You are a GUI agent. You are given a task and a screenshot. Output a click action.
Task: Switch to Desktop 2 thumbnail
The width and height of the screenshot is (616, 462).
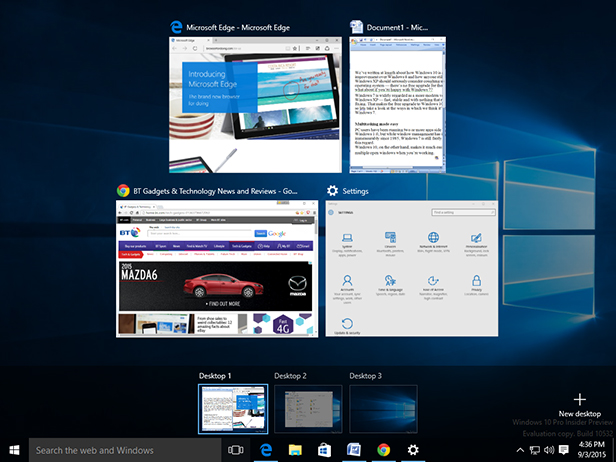pos(308,409)
